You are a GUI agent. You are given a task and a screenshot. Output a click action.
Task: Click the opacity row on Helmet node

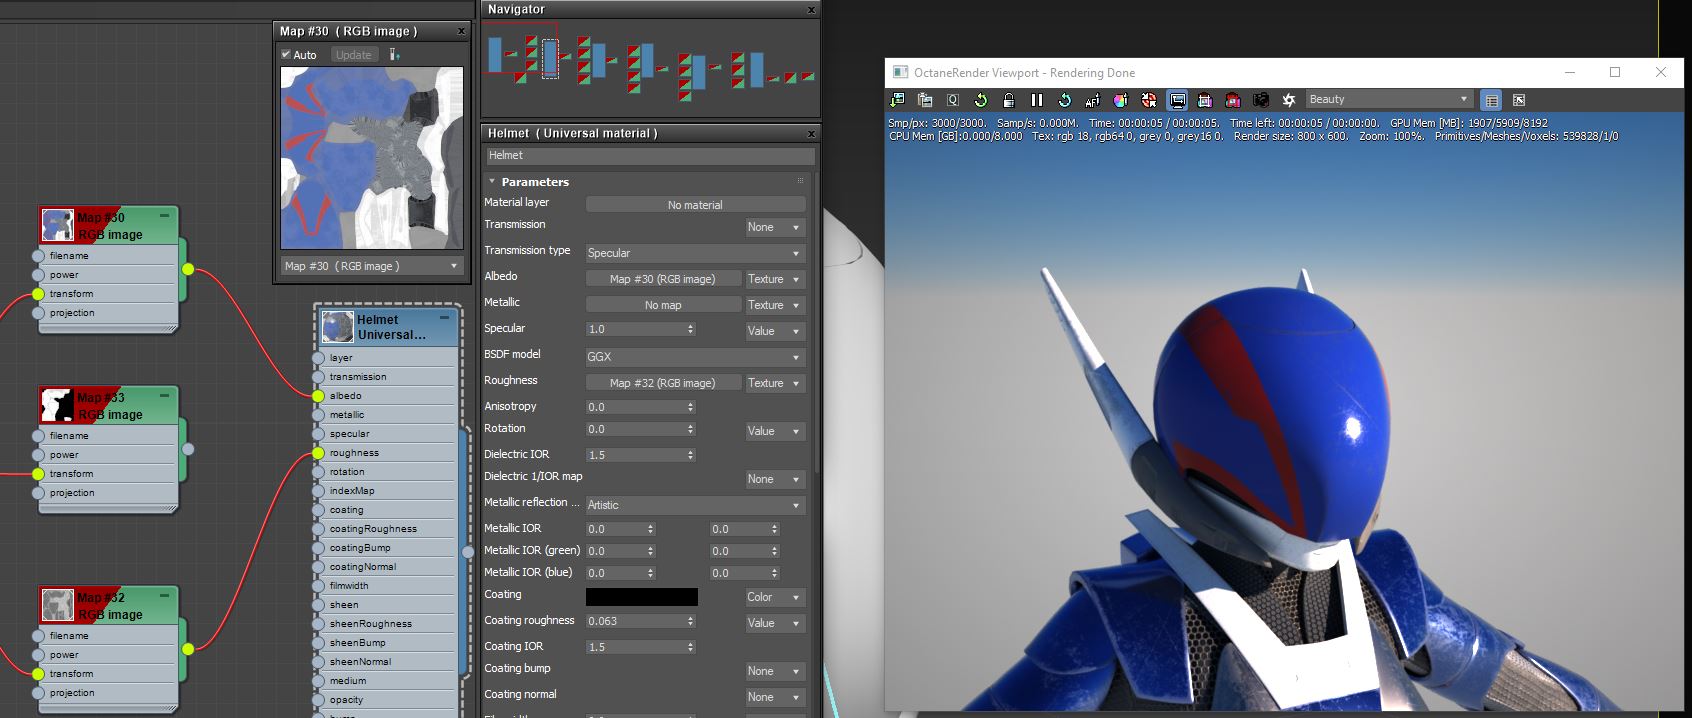point(390,700)
